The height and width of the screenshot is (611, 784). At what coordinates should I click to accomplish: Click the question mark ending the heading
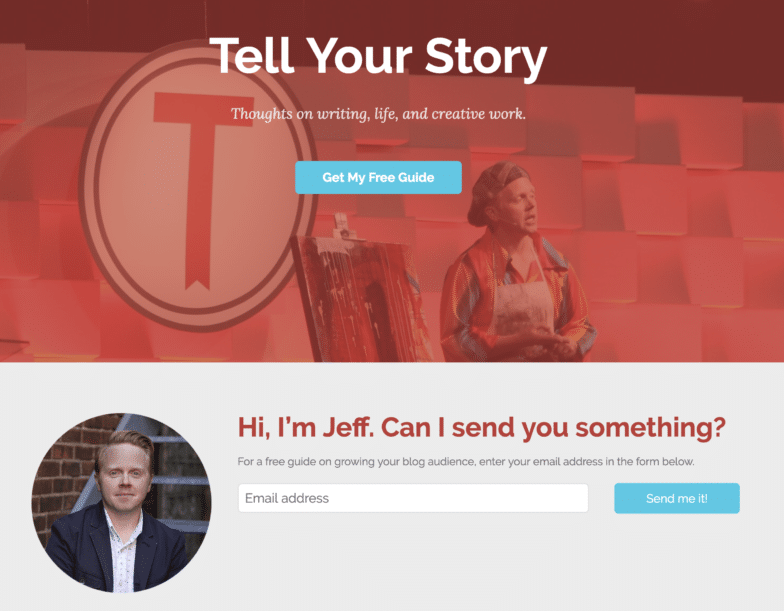tap(718, 426)
